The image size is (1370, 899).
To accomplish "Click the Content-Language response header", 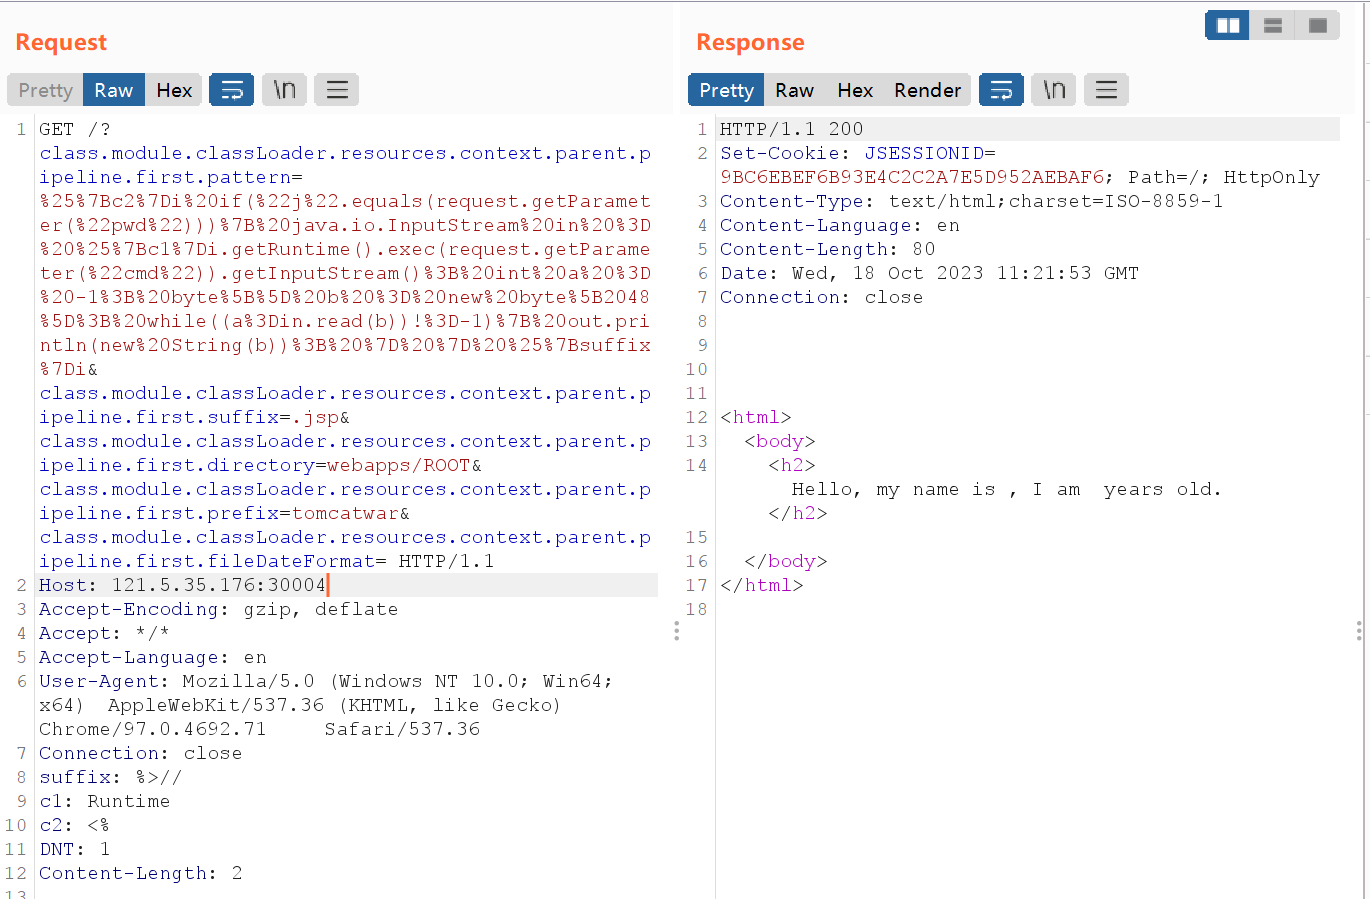I will point(839,225).
